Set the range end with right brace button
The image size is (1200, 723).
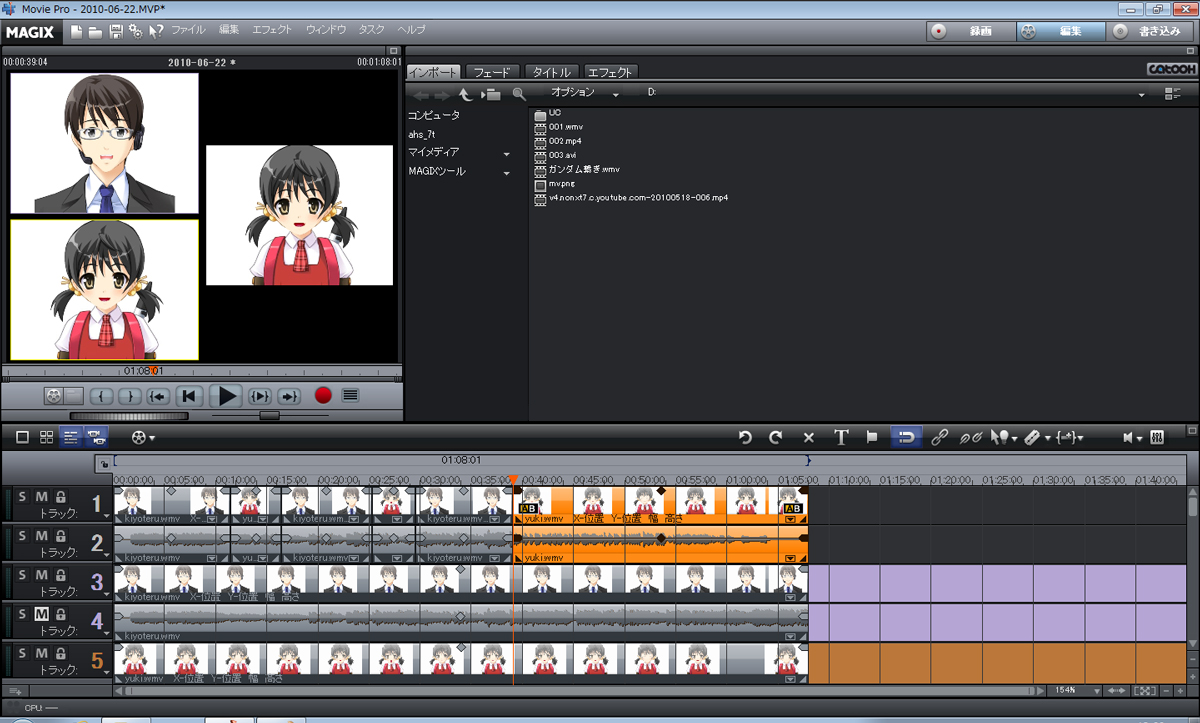[129, 396]
